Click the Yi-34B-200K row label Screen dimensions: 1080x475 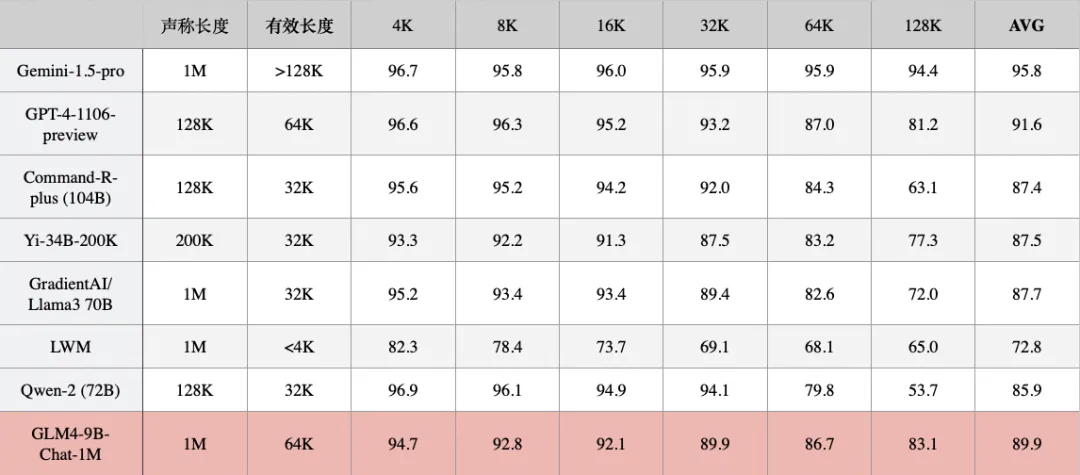(72, 240)
